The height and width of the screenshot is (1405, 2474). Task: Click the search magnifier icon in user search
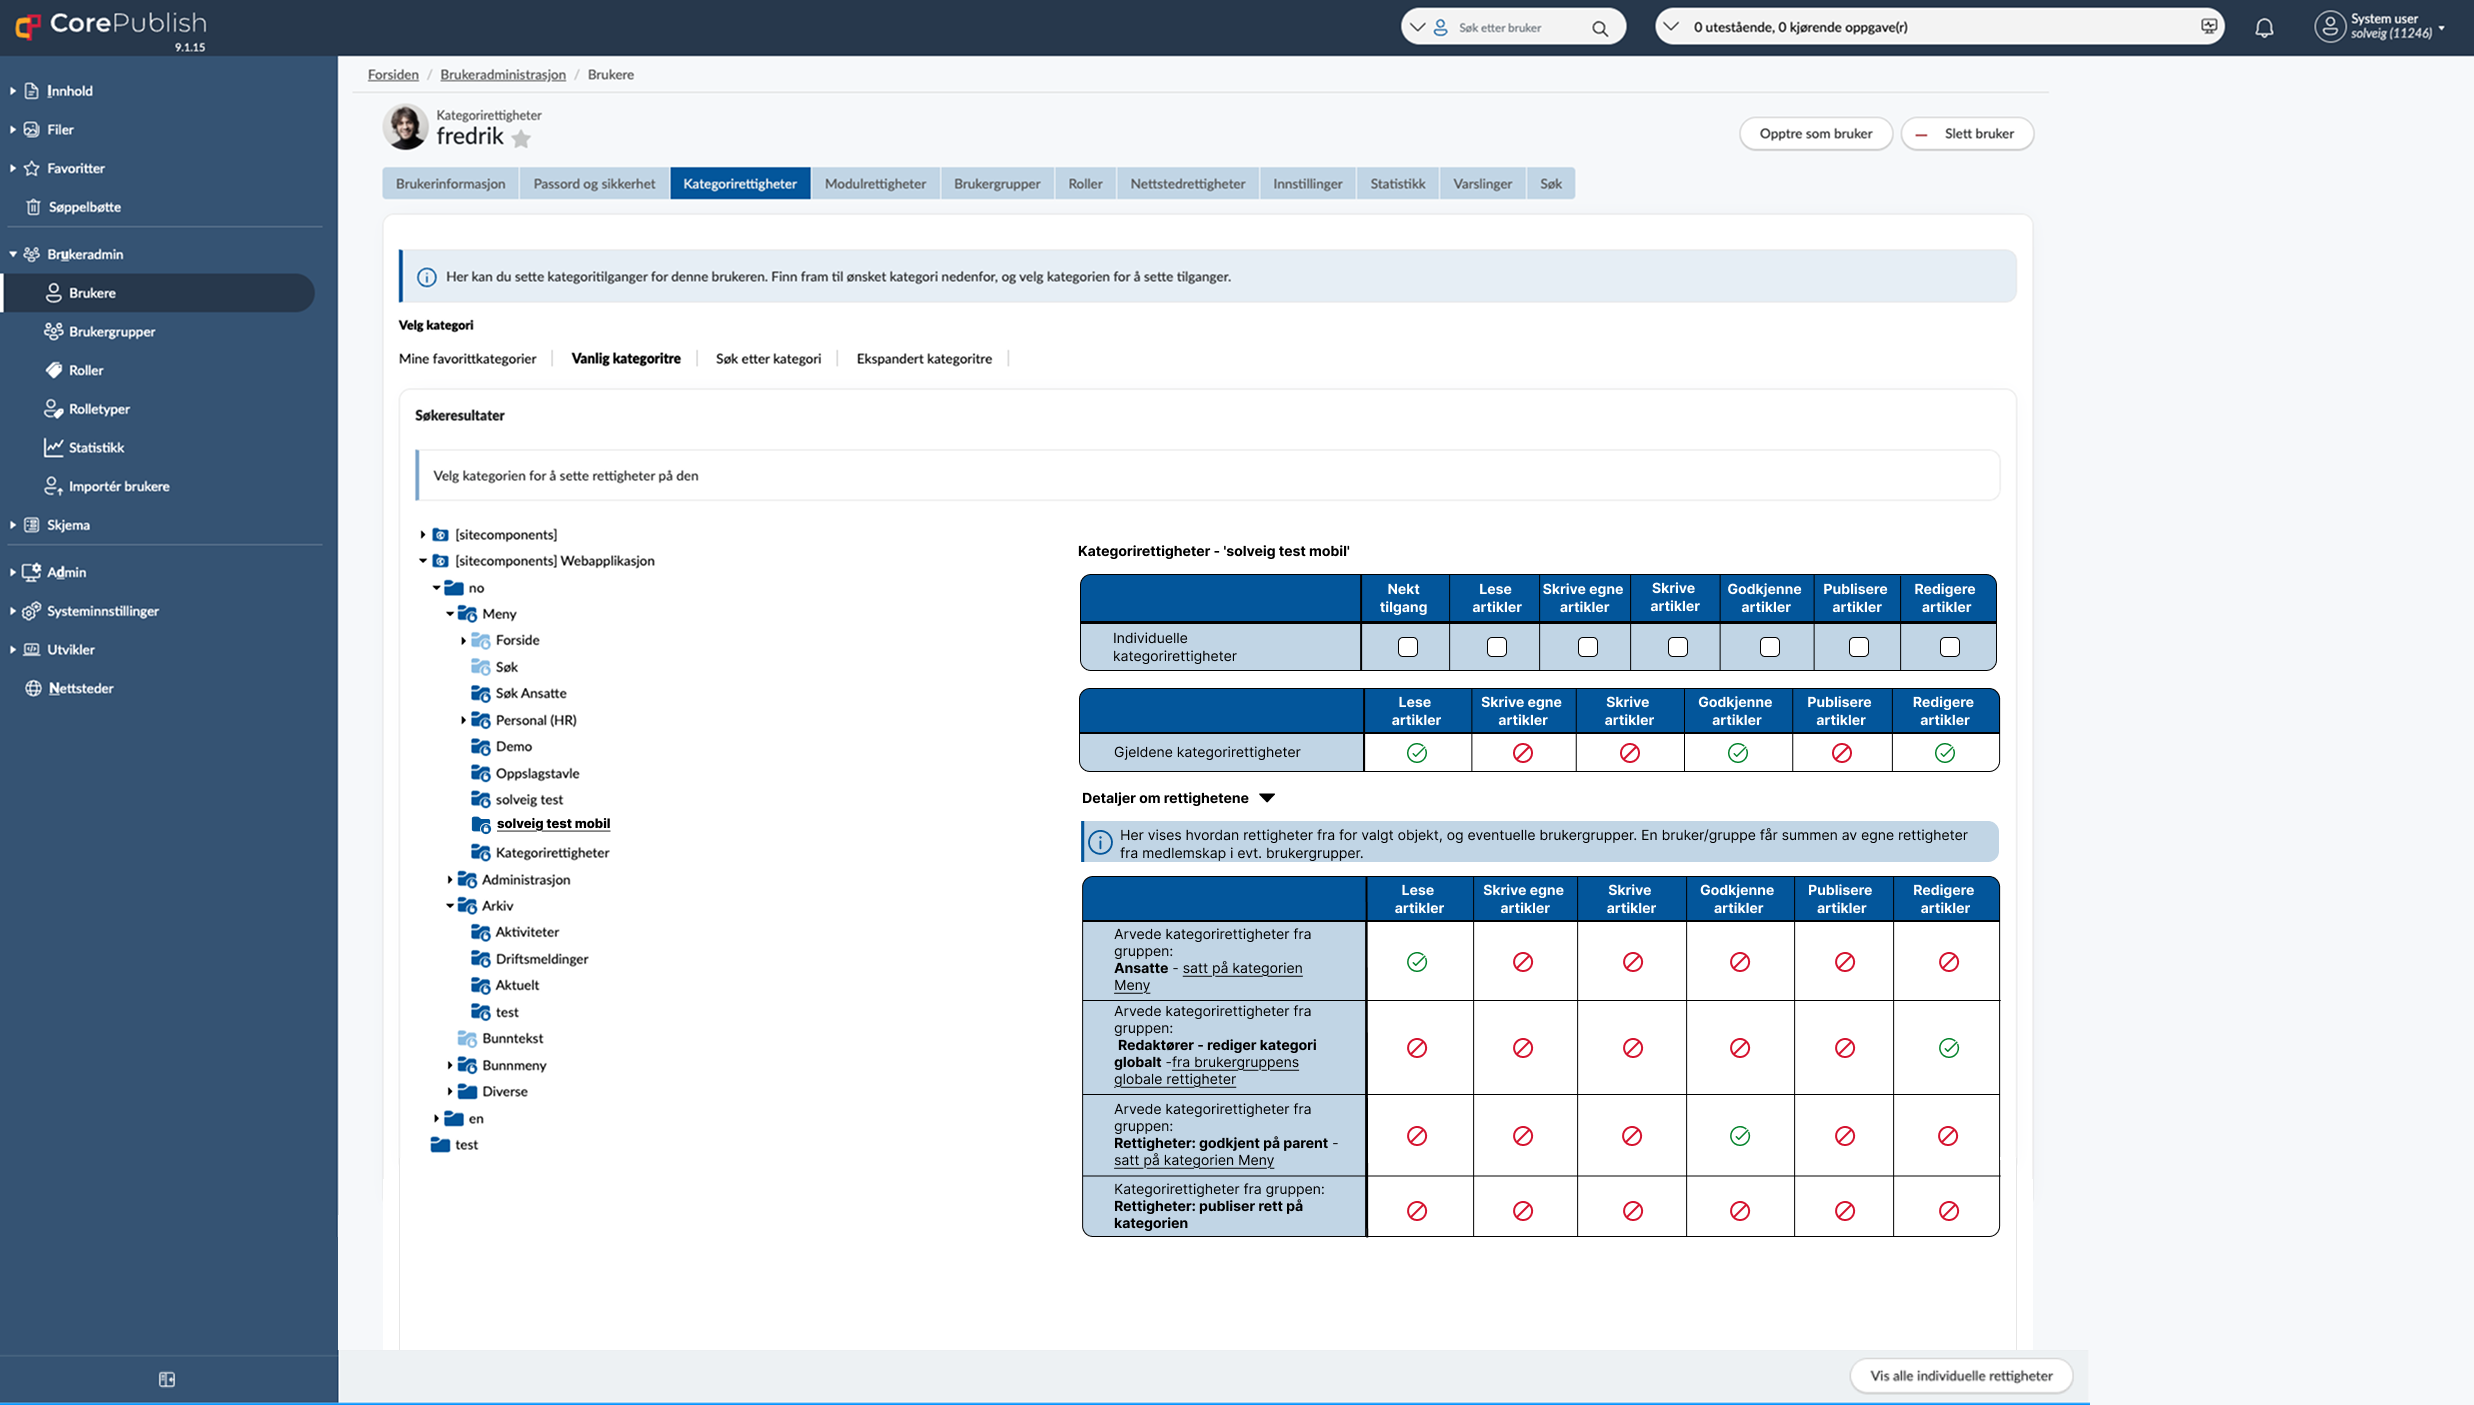point(1600,28)
